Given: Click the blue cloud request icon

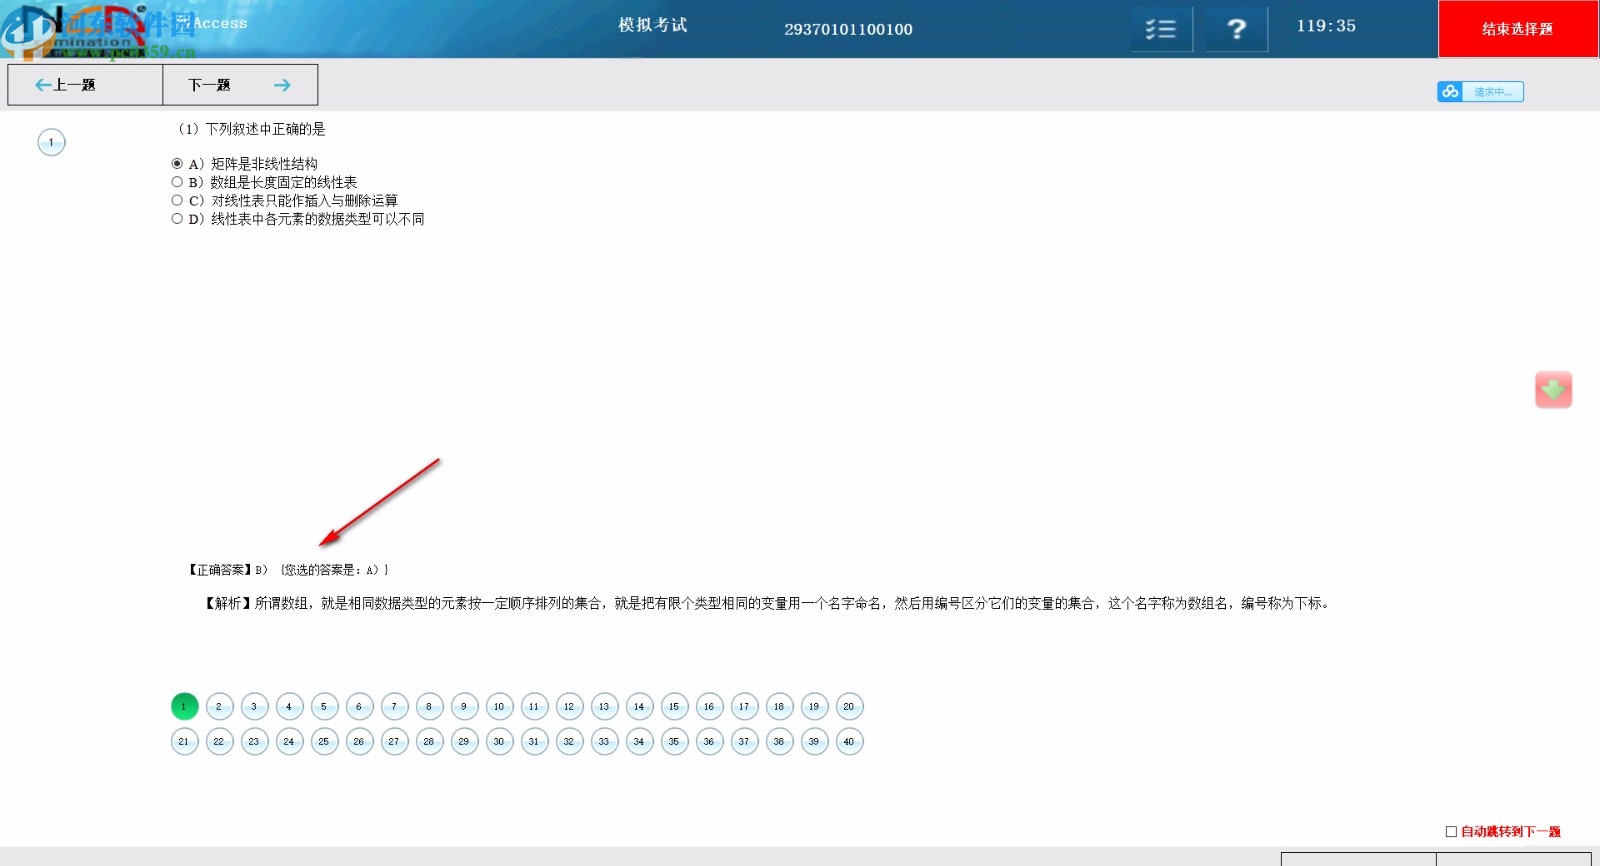Looking at the screenshot, I should [1450, 92].
